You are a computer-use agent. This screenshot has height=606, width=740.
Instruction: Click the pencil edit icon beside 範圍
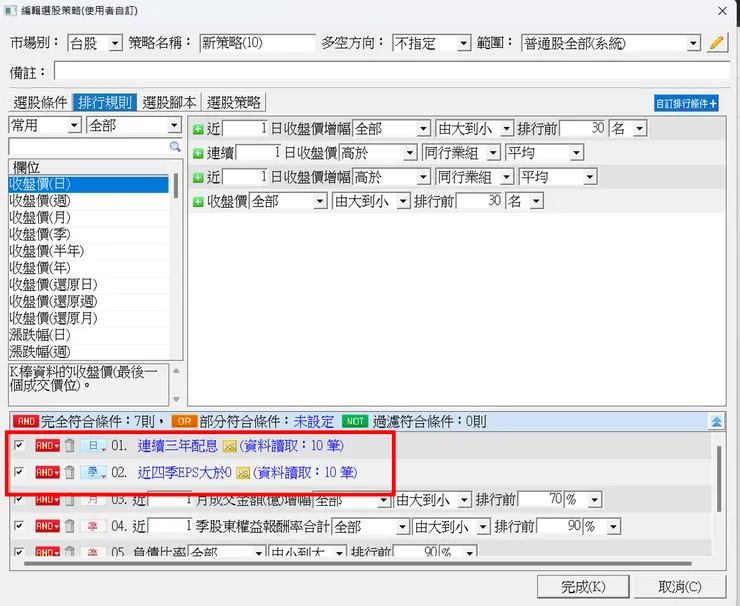(x=717, y=43)
